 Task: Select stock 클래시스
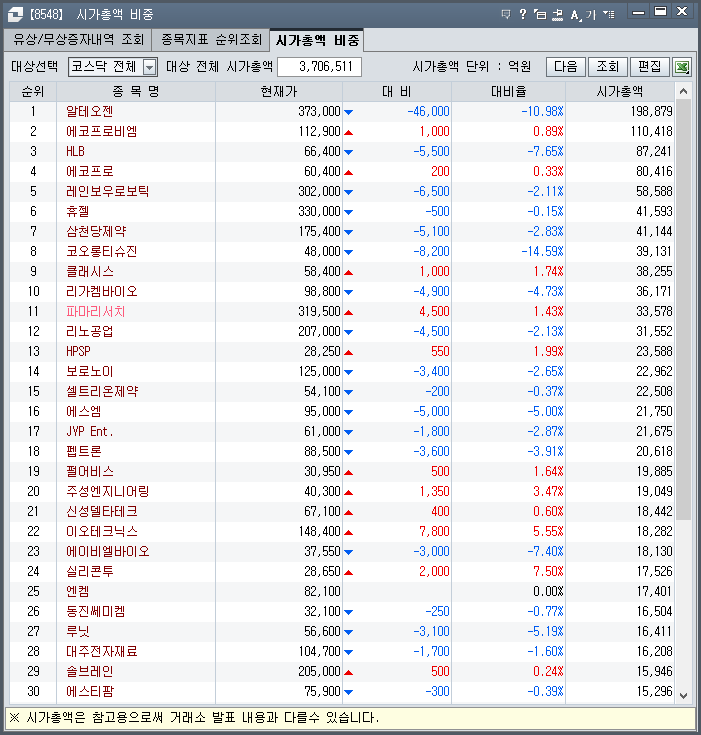point(90,271)
